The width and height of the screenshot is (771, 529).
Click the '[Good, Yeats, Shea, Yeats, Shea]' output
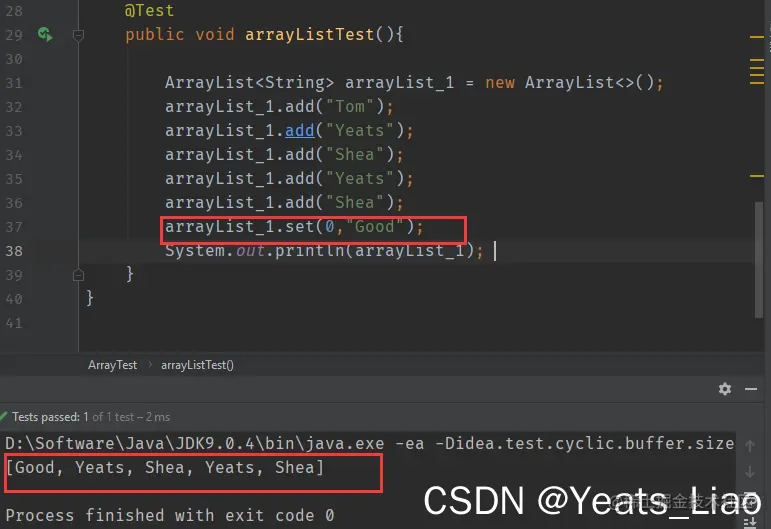coord(165,468)
